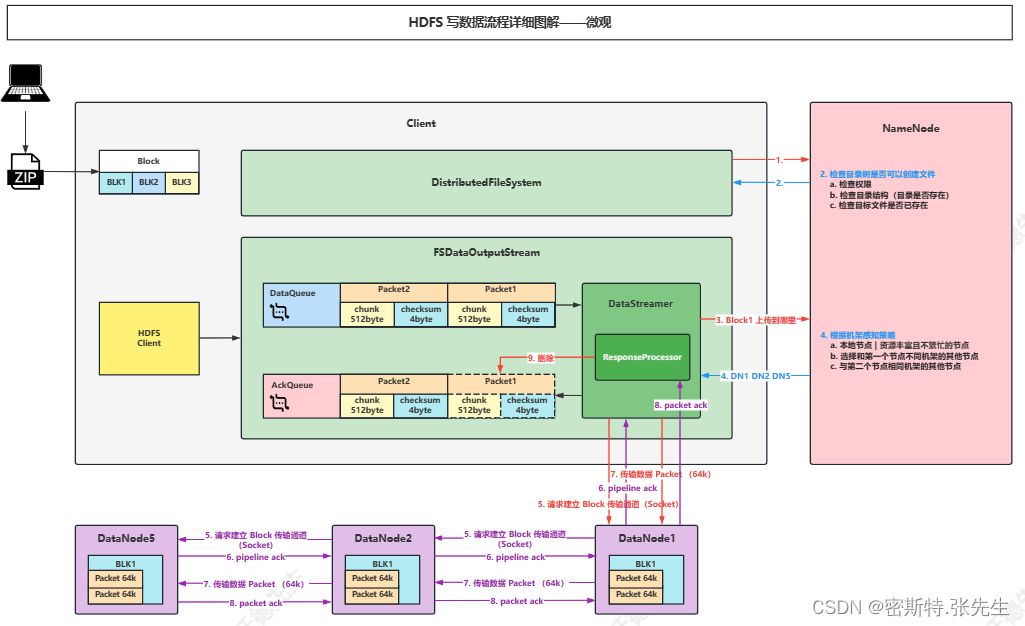Screen dimensions: 1025x626
Task: Click red '5. 请求建立 Block 传输通道 (Socket)' label
Action: click(608, 504)
